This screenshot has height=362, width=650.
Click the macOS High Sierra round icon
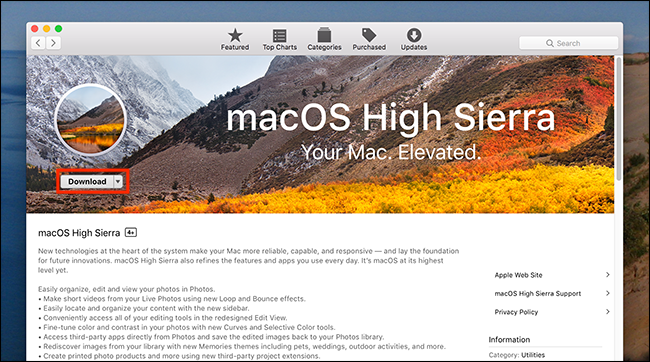click(x=90, y=120)
